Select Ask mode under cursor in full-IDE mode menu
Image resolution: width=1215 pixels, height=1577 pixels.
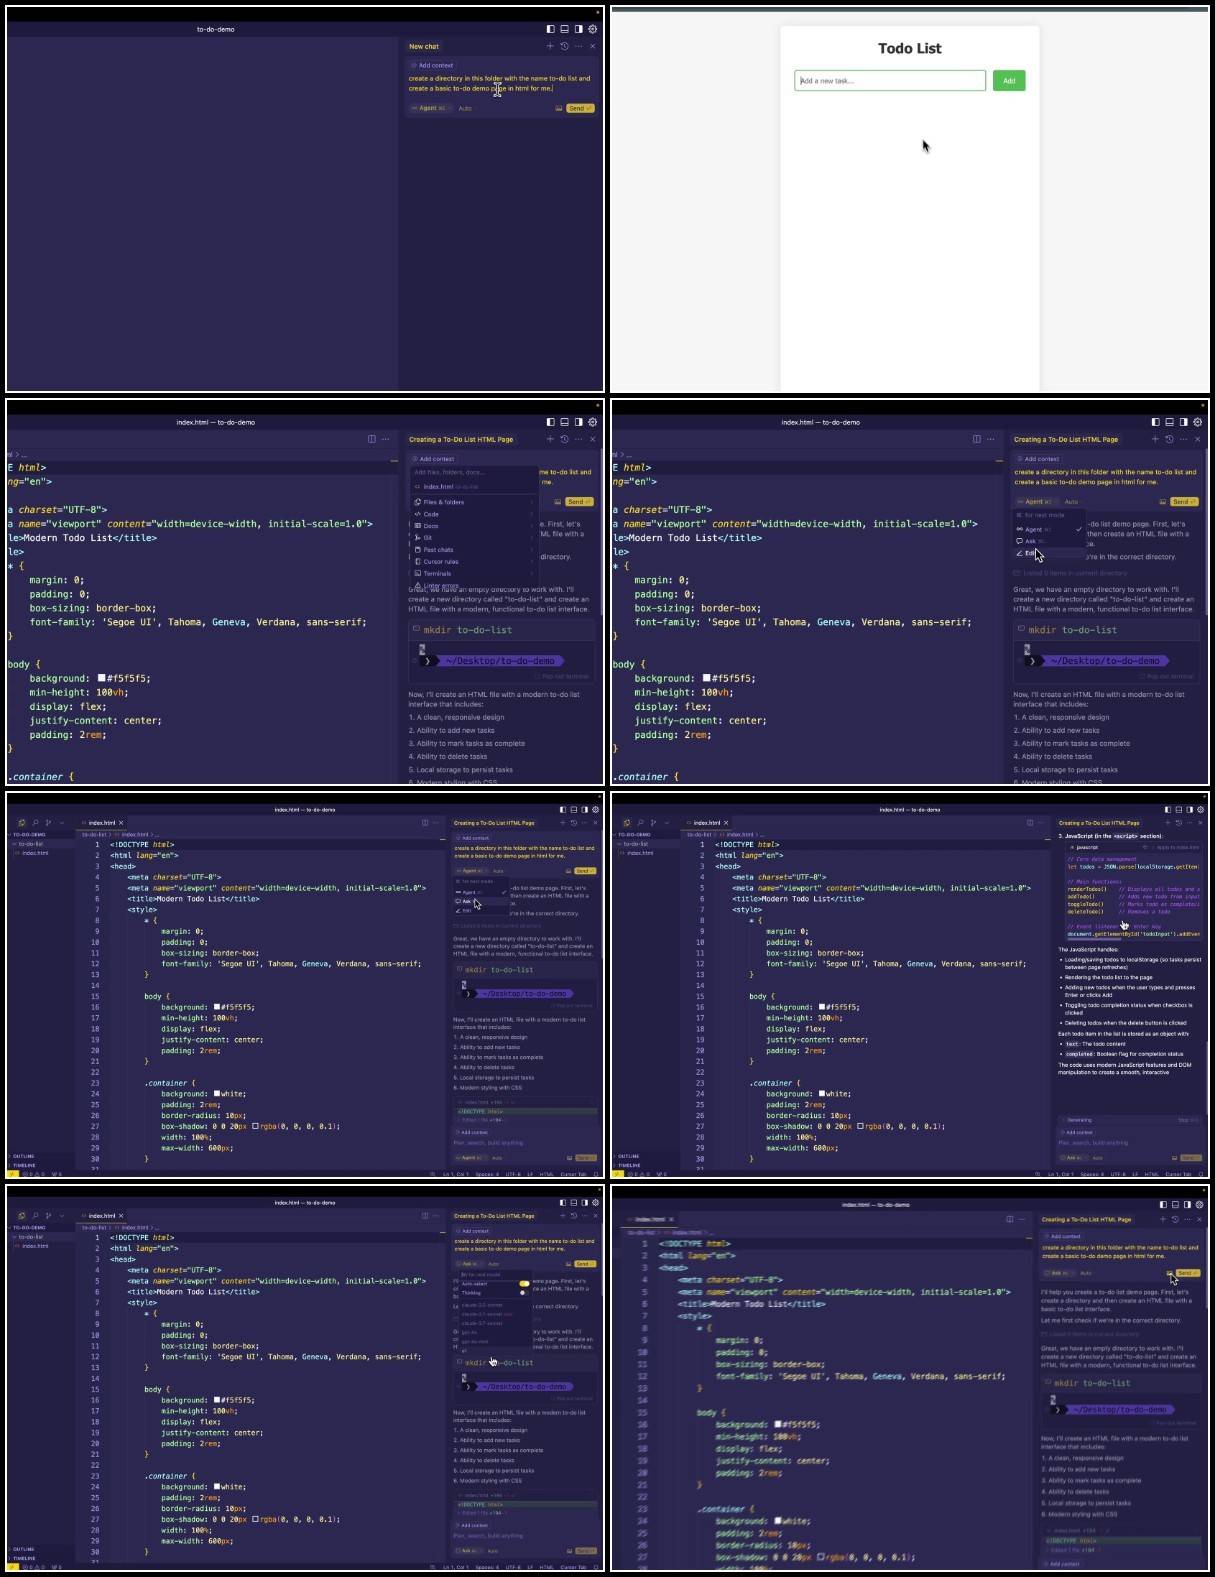tap(481, 901)
